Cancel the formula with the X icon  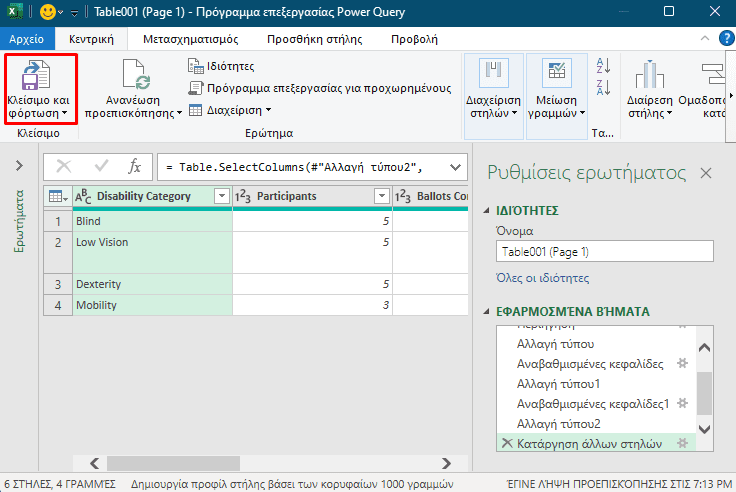point(63,167)
